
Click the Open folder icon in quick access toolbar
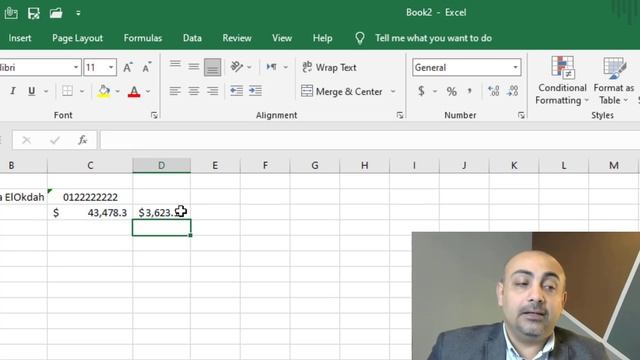click(56, 13)
